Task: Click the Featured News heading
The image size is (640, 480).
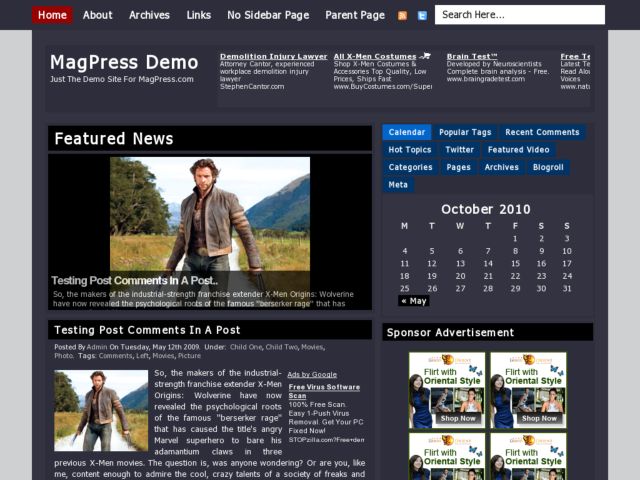Action: (x=114, y=139)
